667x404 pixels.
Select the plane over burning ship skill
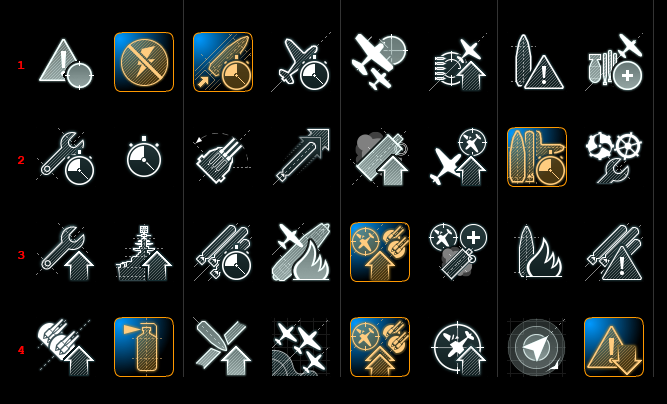[x=301, y=252]
